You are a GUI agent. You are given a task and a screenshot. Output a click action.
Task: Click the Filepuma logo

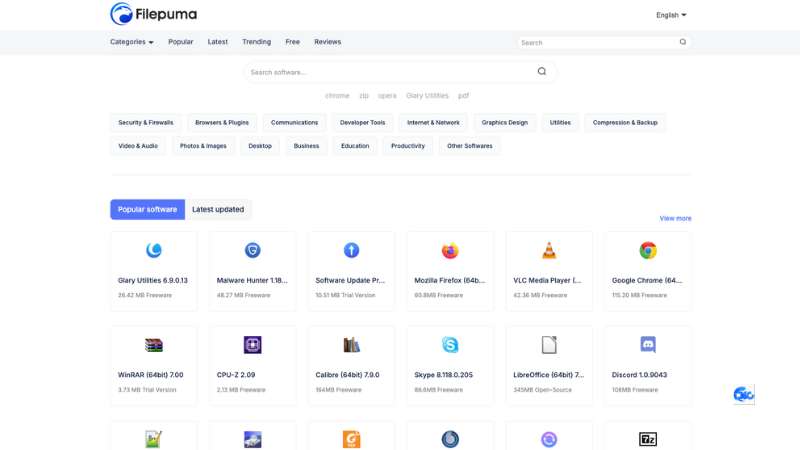coord(154,14)
